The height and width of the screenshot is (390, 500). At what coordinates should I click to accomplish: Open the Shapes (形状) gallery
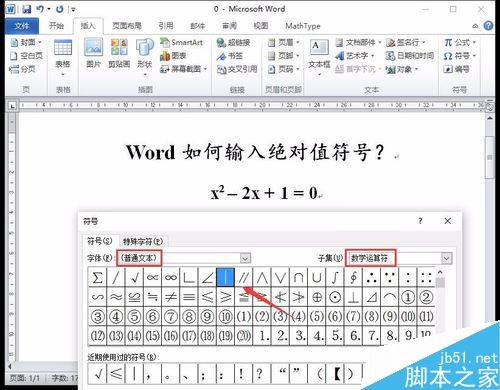tap(145, 56)
